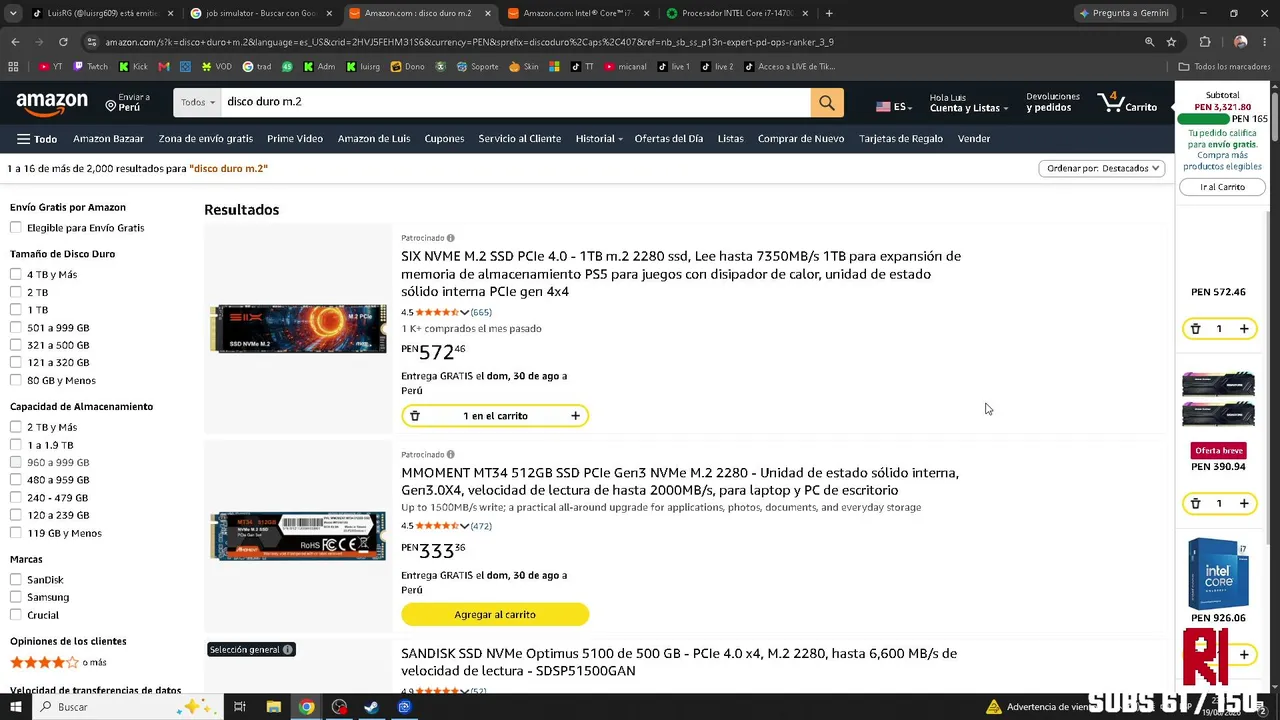Check the SanDisk brand filter
The image size is (1280, 720).
coord(16,580)
